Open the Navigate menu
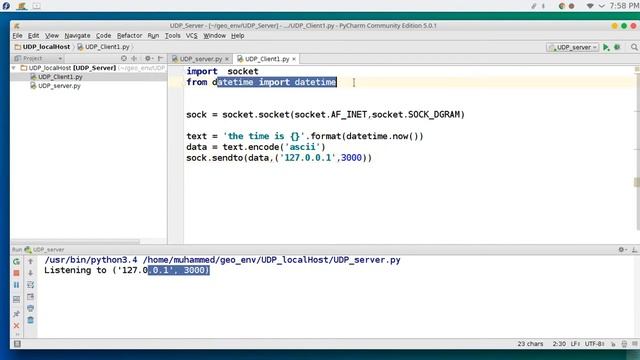640x360 pixels. pyautogui.click(x=77, y=36)
